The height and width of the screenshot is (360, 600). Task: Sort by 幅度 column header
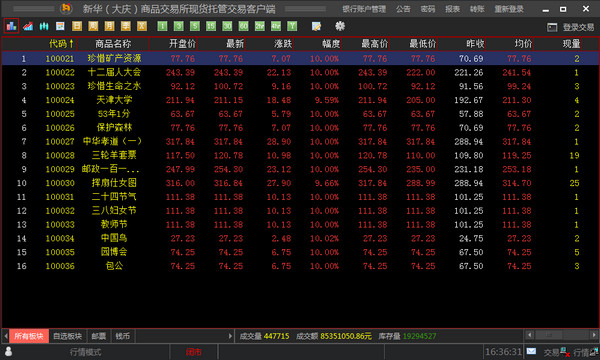pos(331,44)
